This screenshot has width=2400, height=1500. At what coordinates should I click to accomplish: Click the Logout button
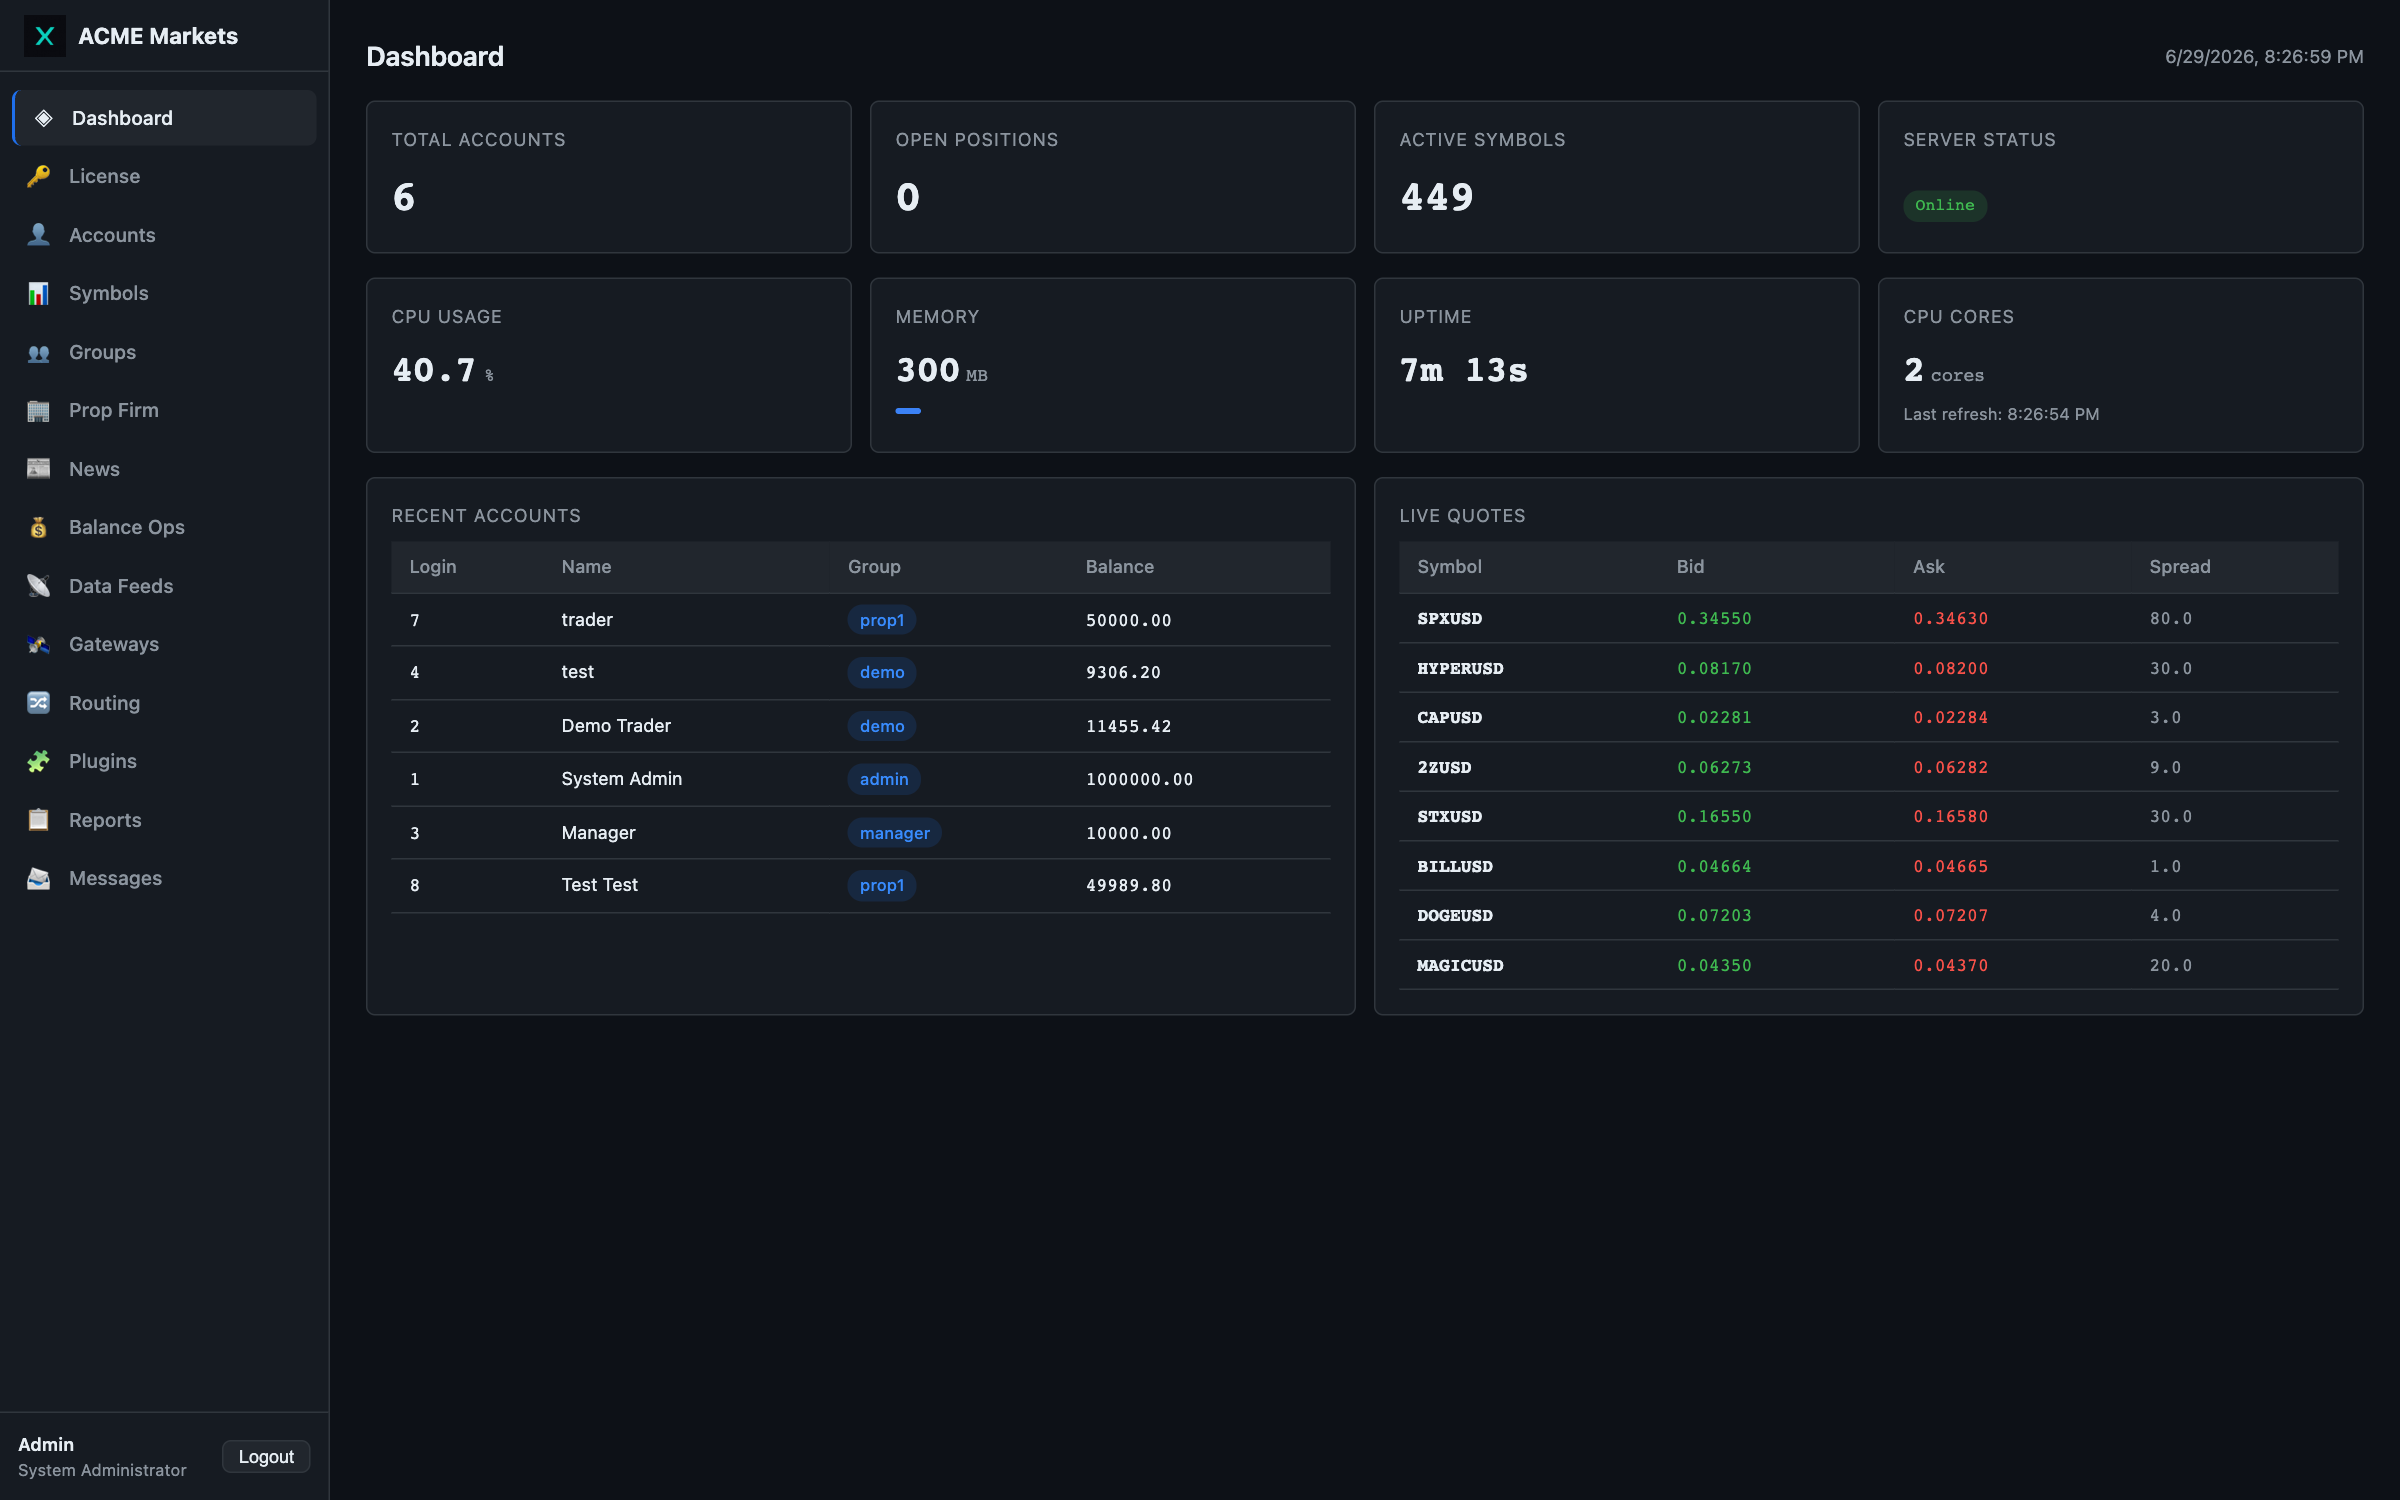266,1457
